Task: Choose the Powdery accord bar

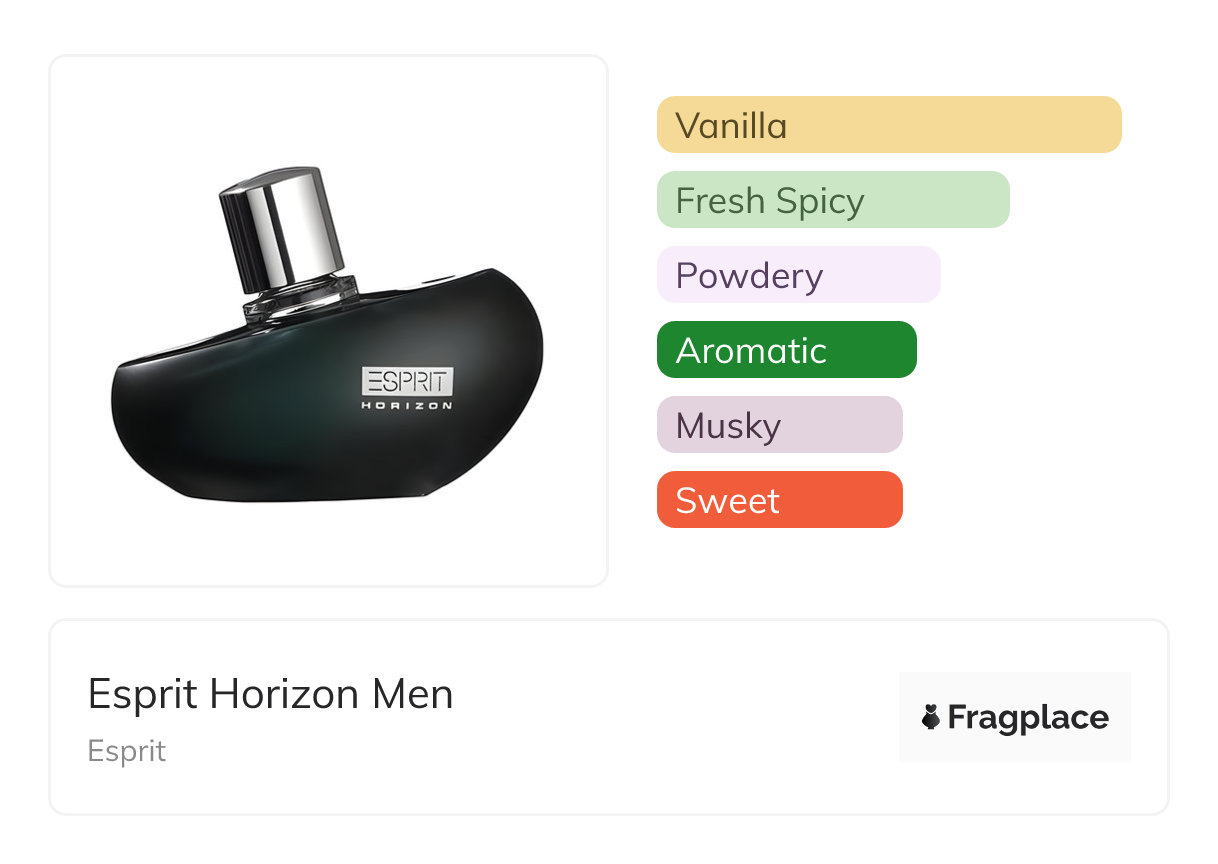Action: [x=798, y=275]
